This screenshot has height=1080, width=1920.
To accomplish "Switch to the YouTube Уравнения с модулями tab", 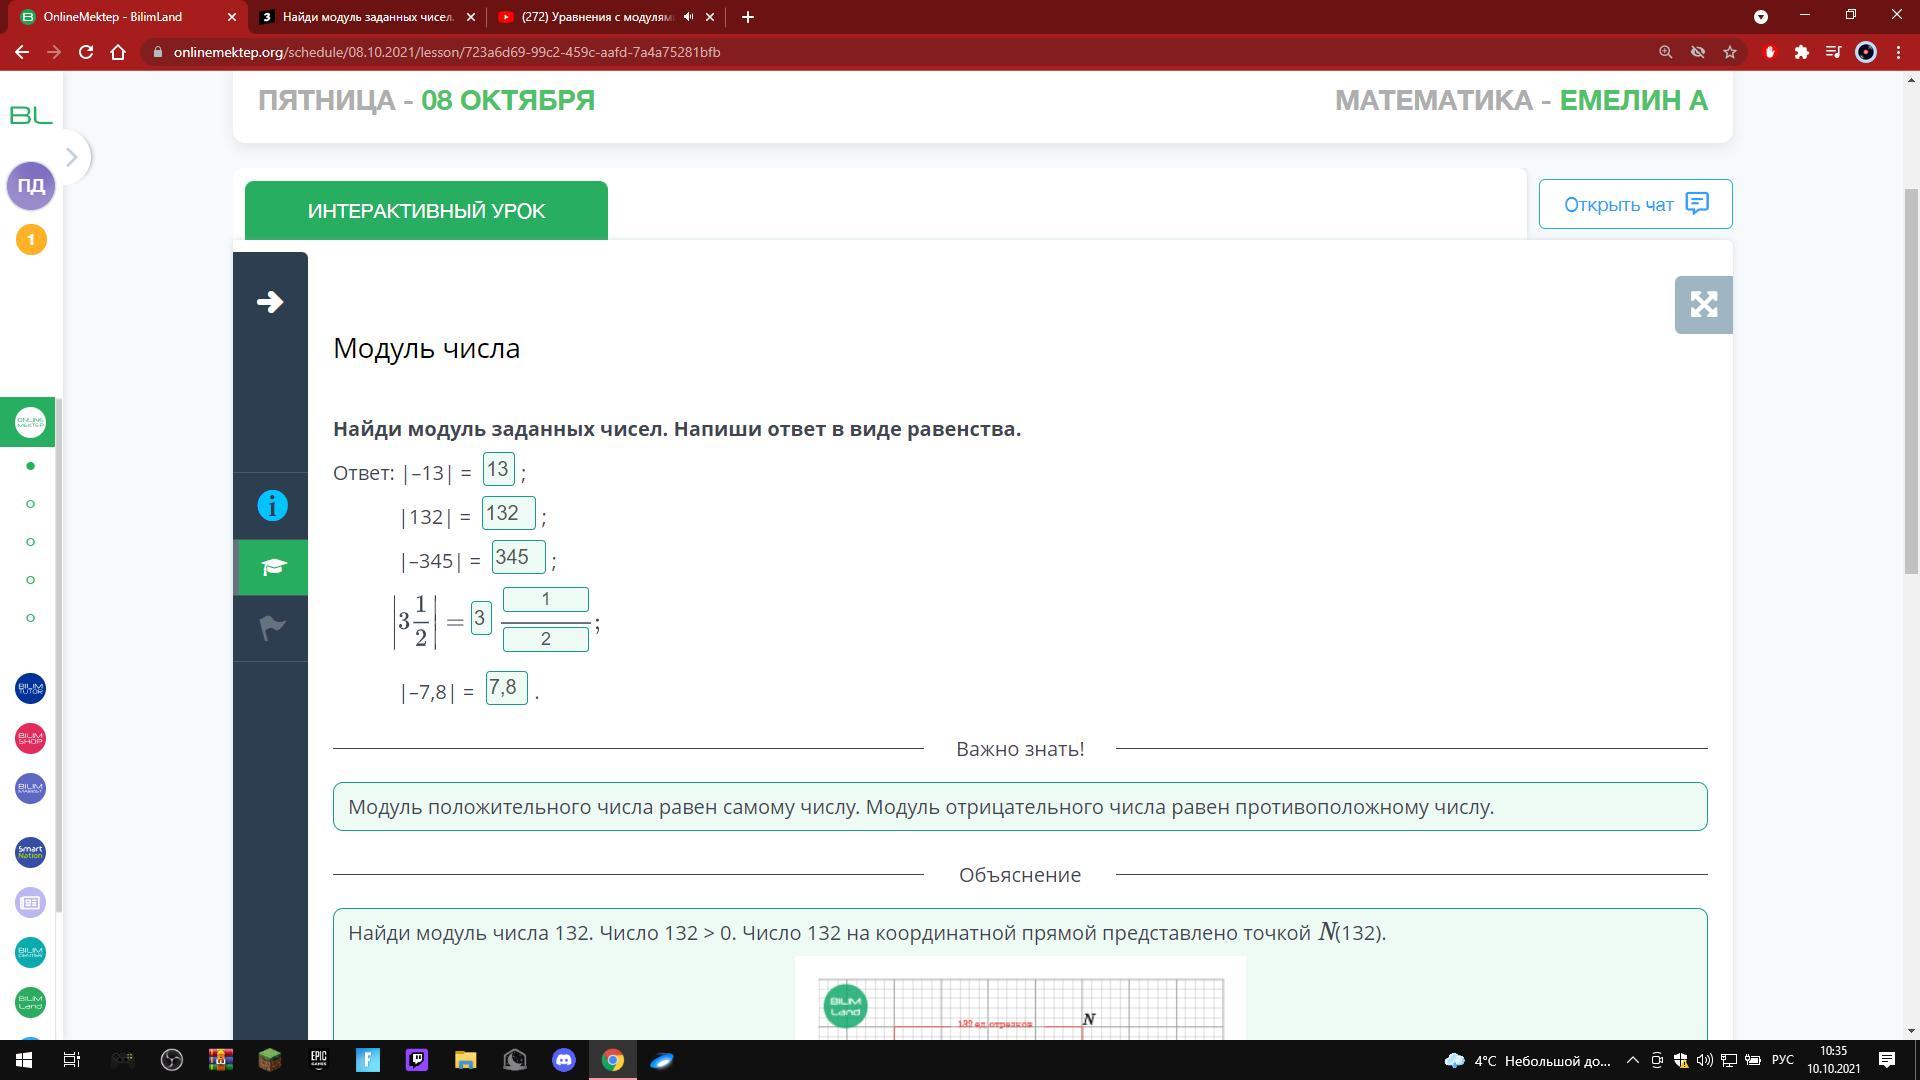I will [x=597, y=17].
